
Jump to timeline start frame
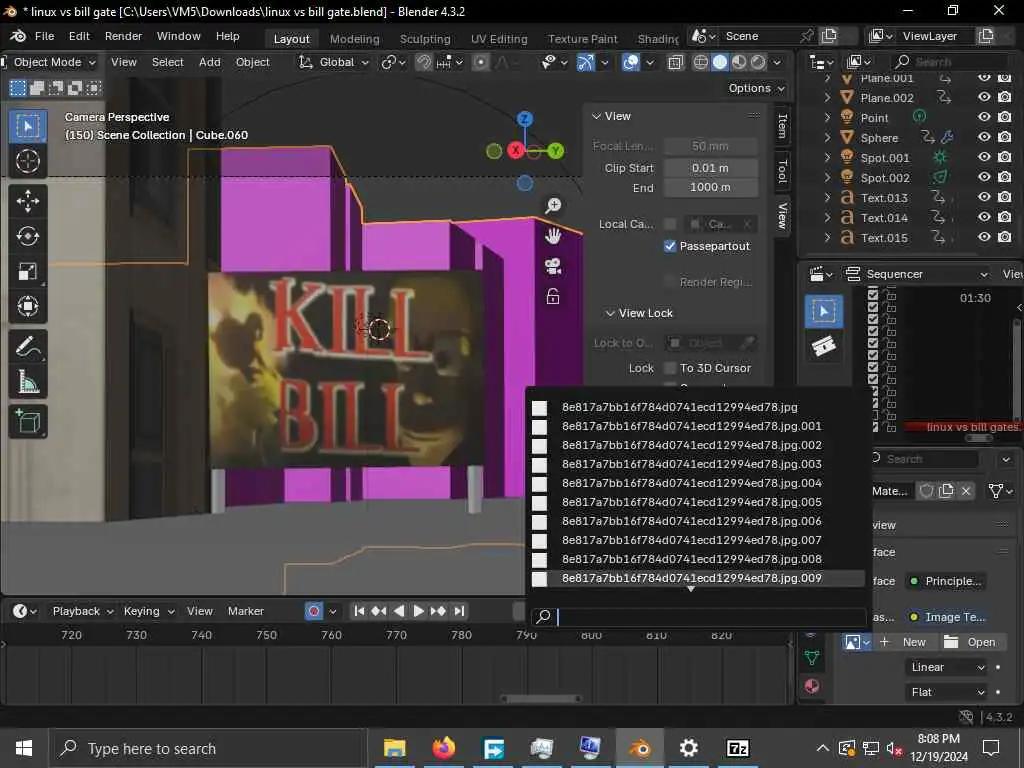pyautogui.click(x=359, y=611)
